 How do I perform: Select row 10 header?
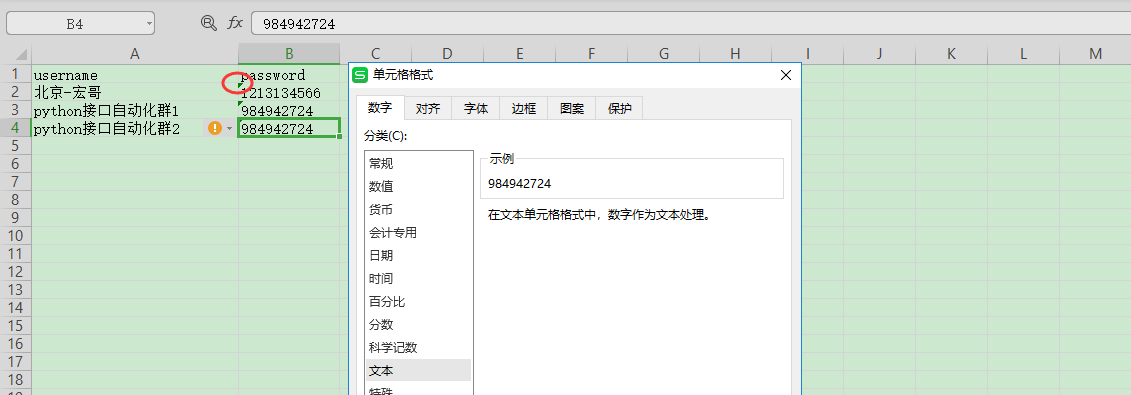click(x=16, y=236)
